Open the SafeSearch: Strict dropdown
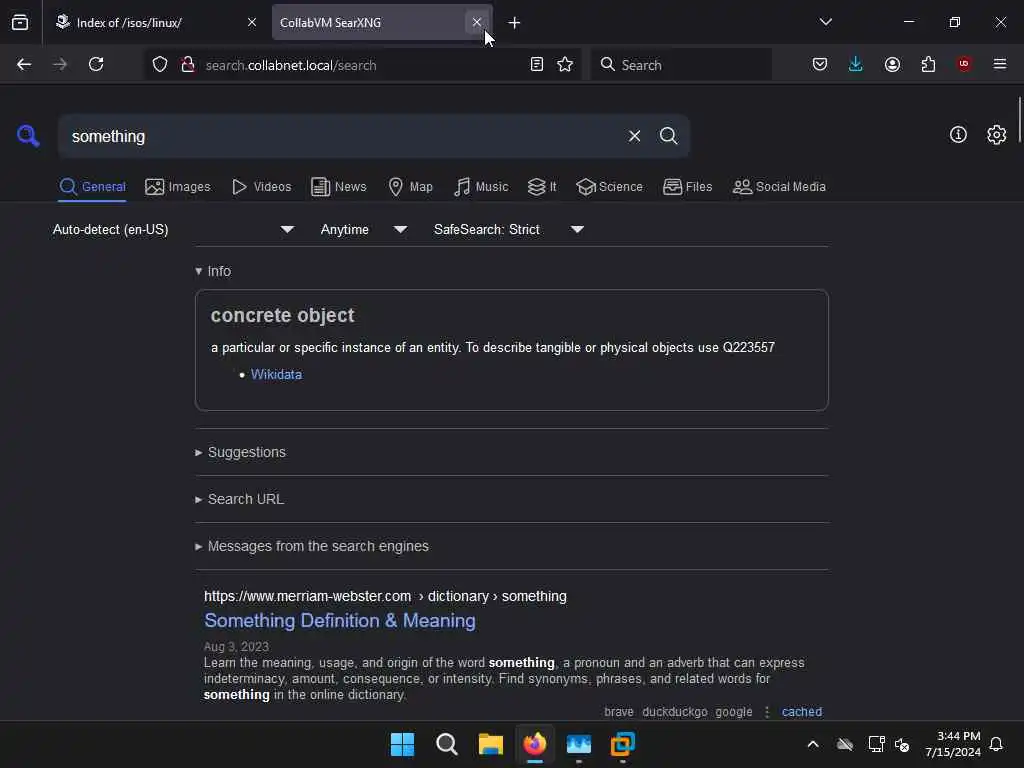Image resolution: width=1024 pixels, height=768 pixels. pyautogui.click(x=509, y=229)
